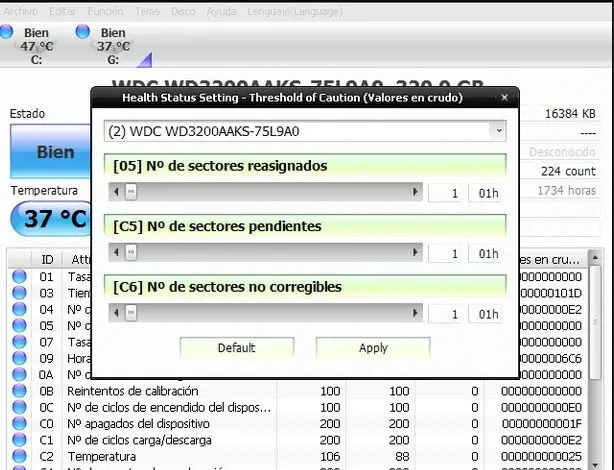This screenshot has width=614, height=470.
Task: Click raw value 00000000001F
Action: click(x=542, y=423)
